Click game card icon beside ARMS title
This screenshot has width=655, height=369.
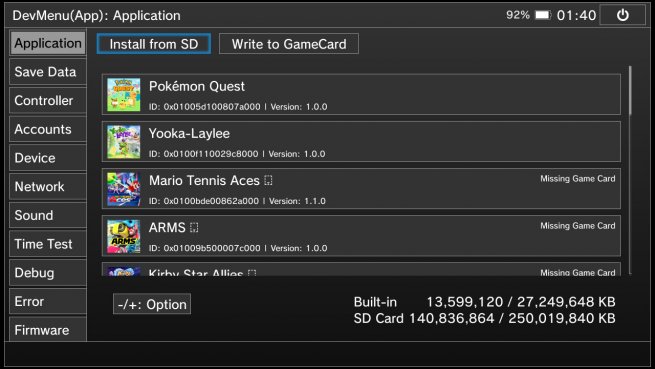194,228
